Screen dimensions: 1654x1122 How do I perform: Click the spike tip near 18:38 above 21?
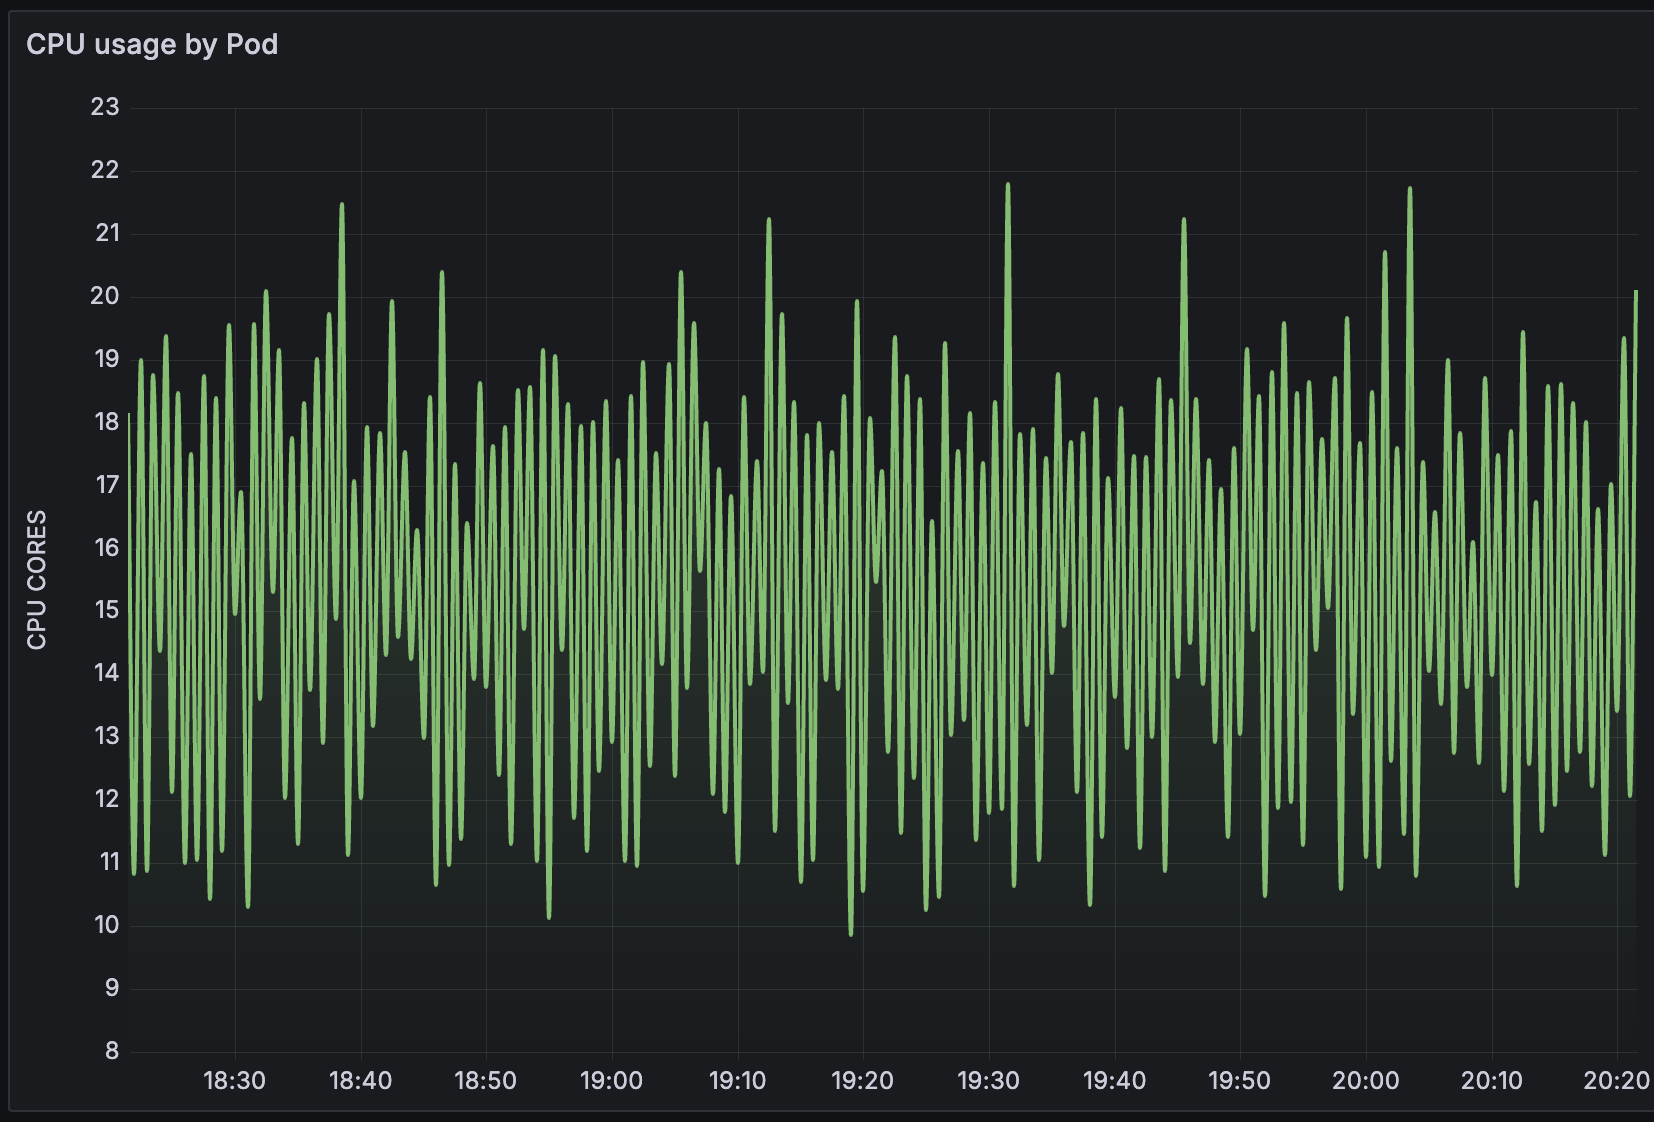(342, 205)
